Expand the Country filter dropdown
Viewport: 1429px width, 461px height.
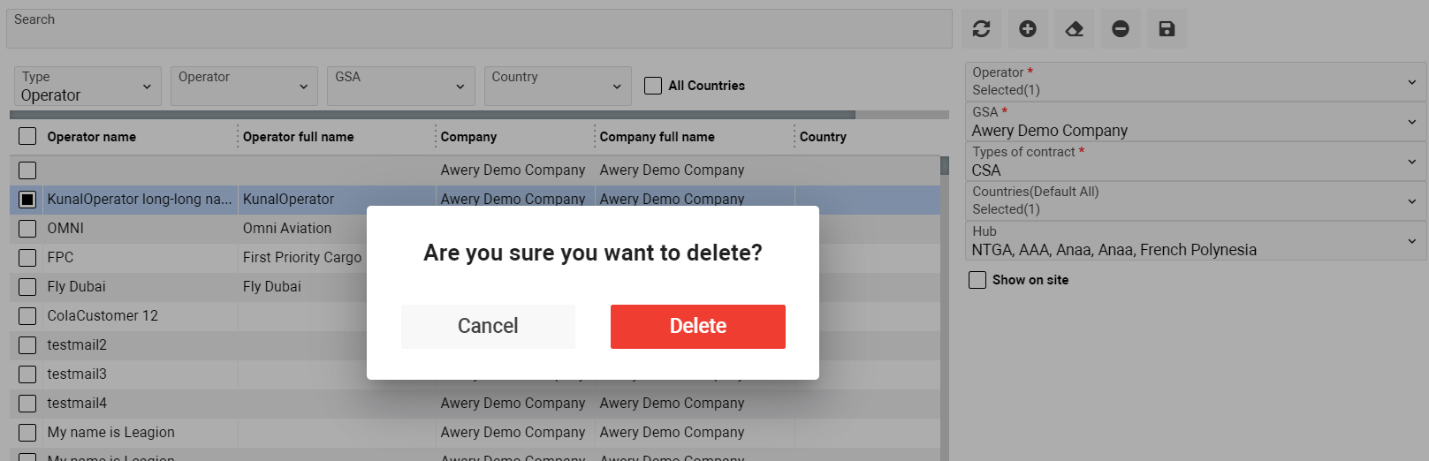(x=556, y=87)
